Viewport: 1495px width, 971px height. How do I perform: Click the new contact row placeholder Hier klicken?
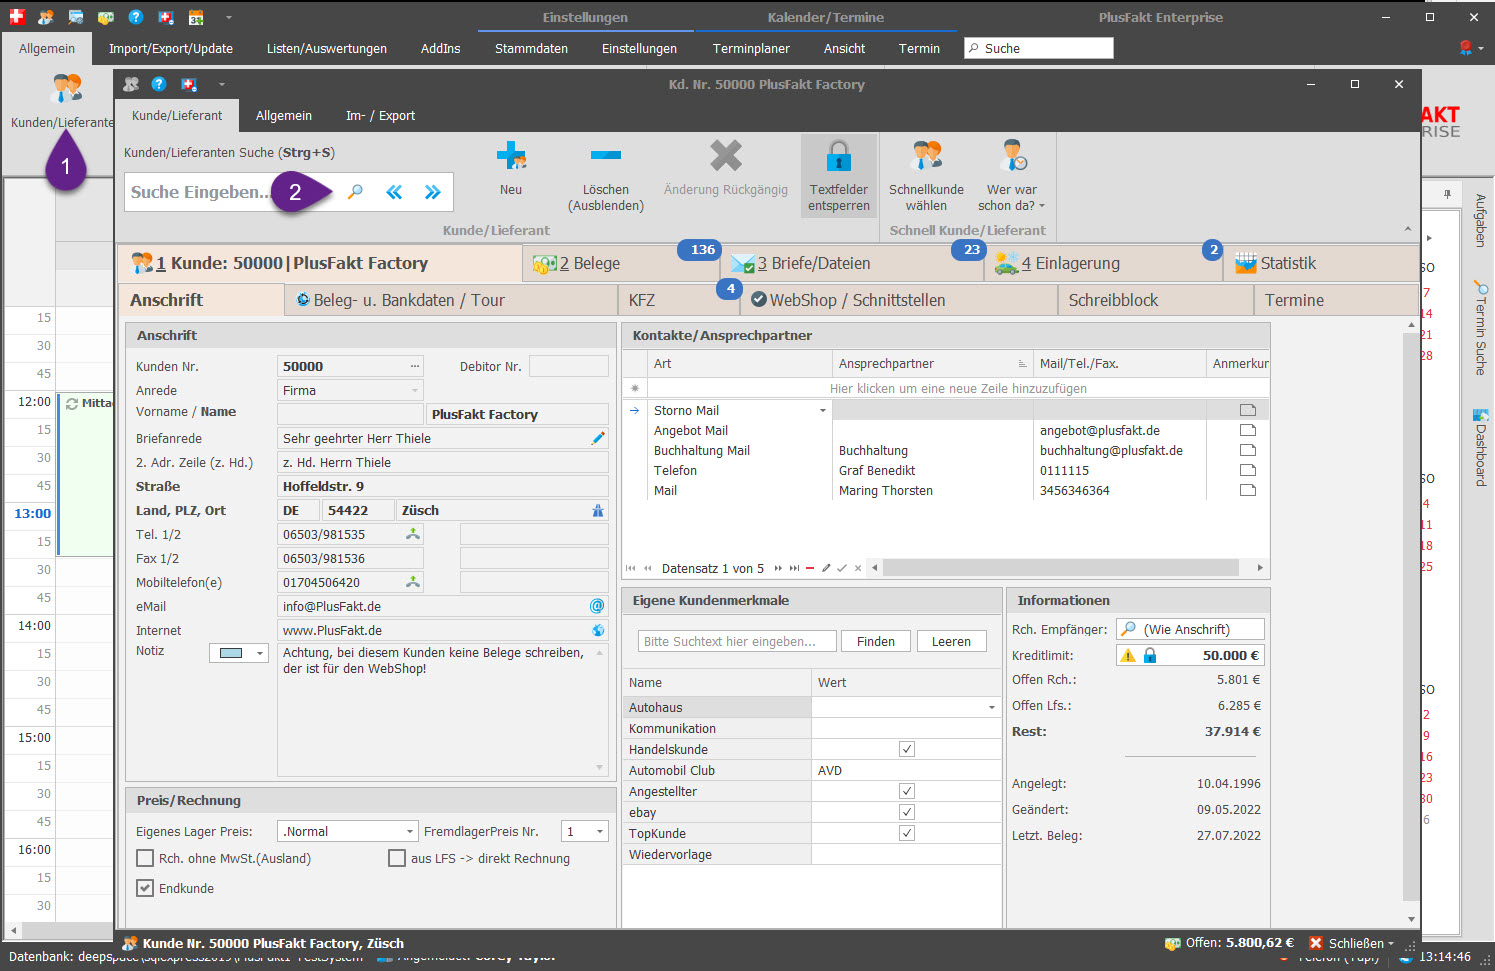958,388
